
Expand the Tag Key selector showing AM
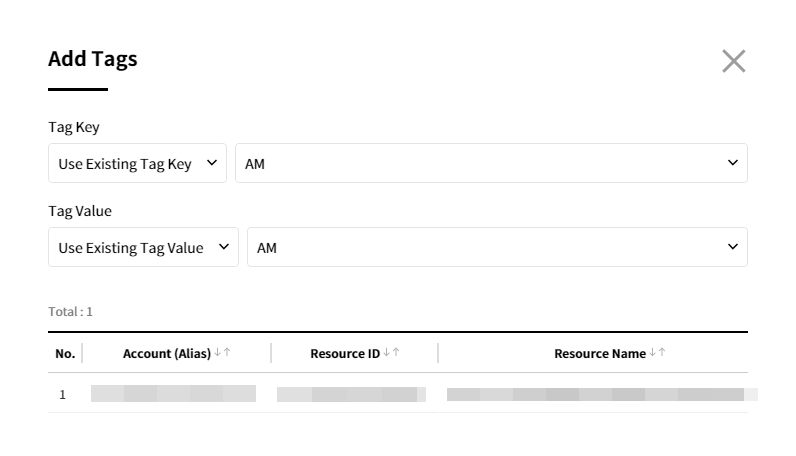tap(491, 164)
